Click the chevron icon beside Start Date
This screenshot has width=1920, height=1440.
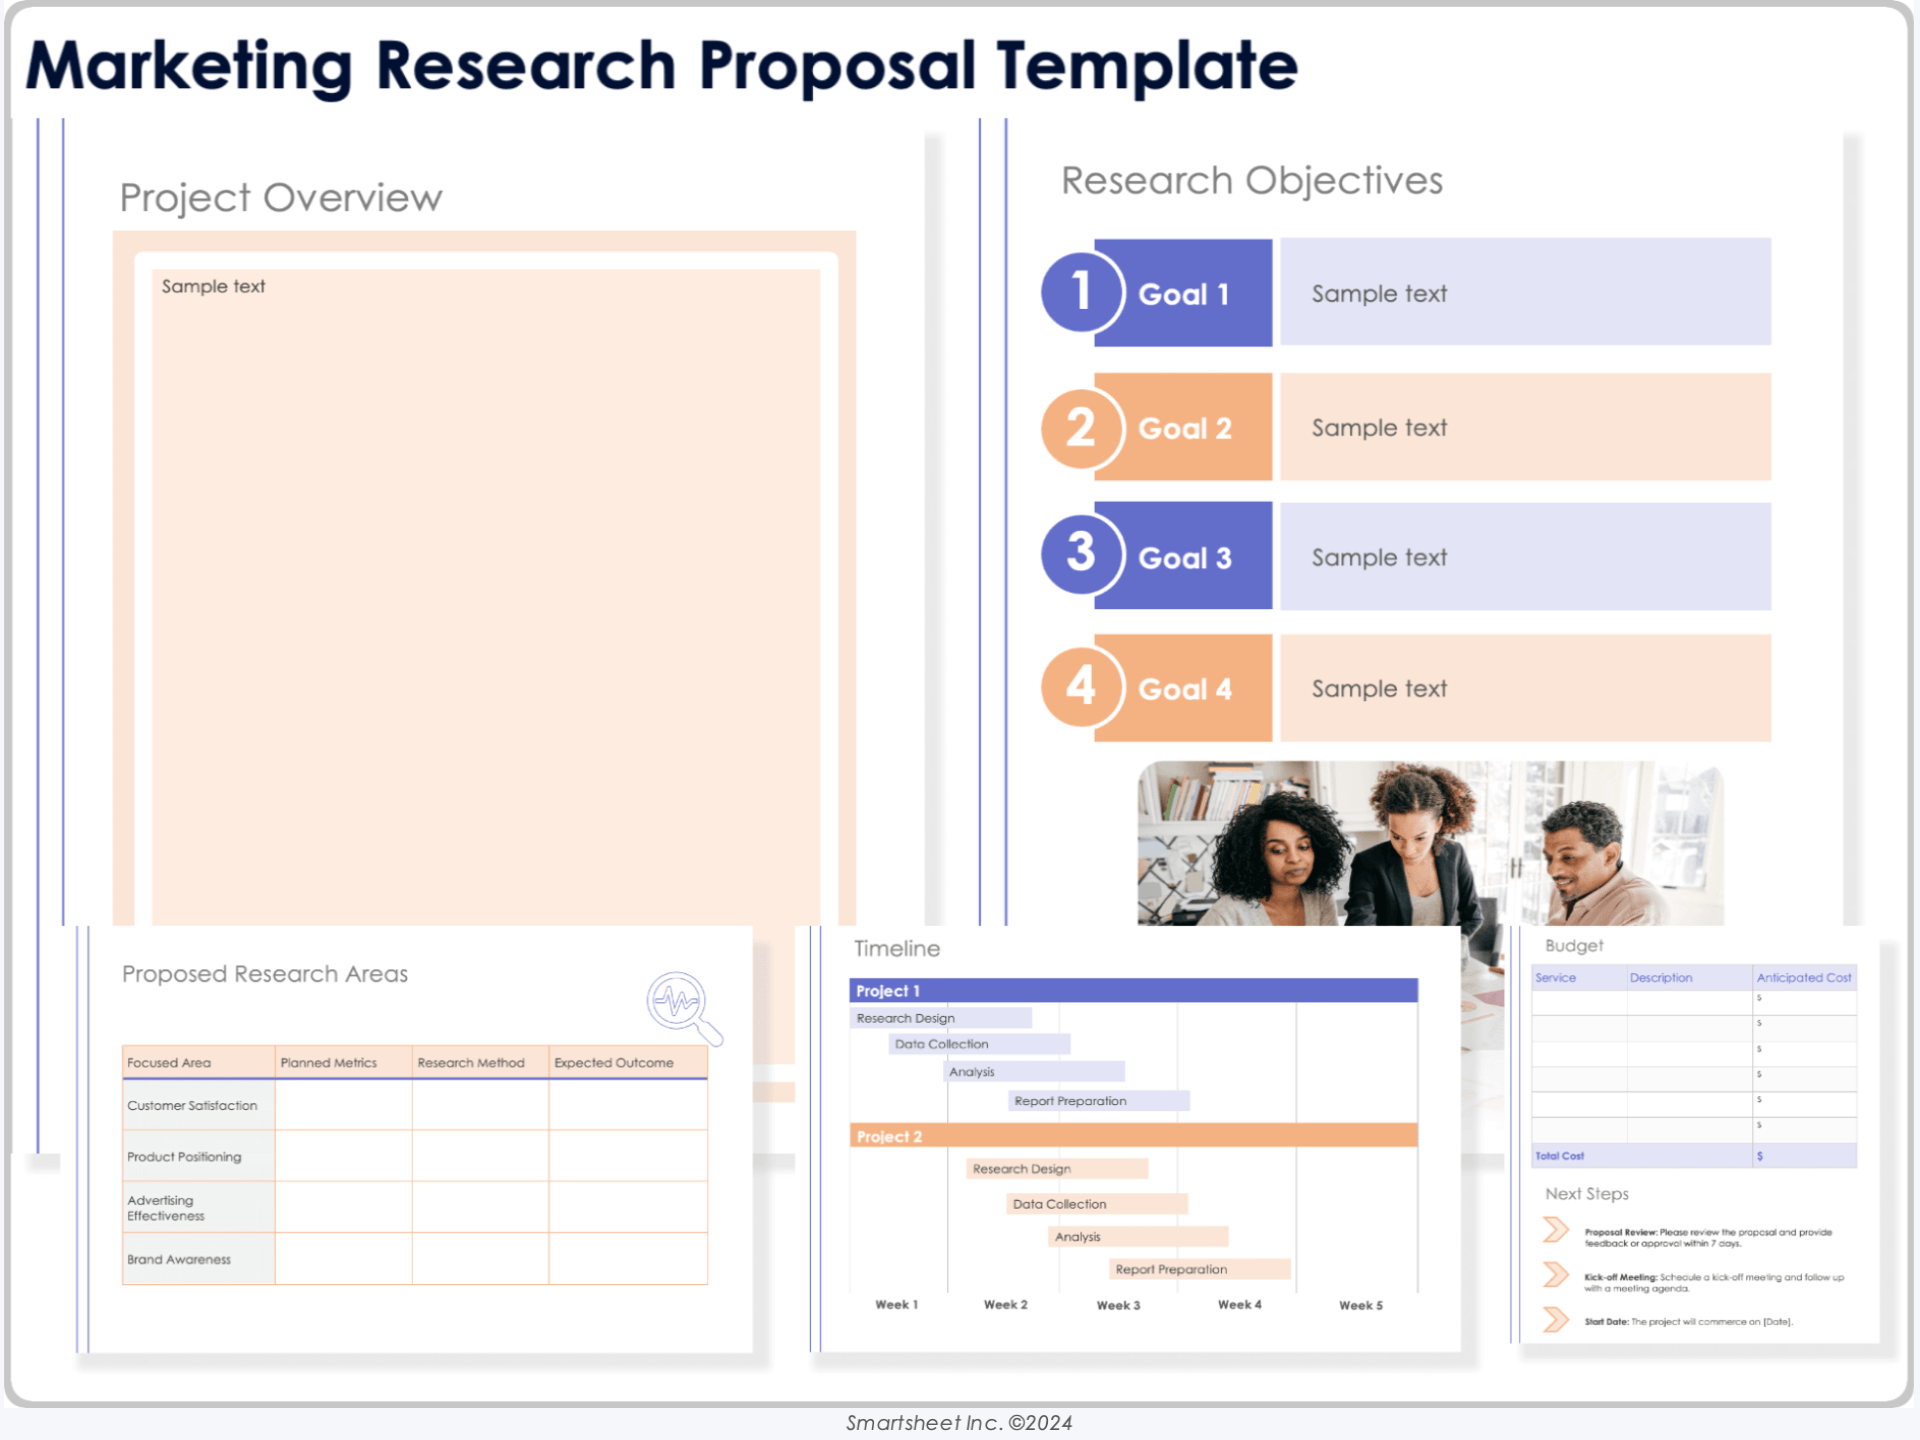1556,1320
